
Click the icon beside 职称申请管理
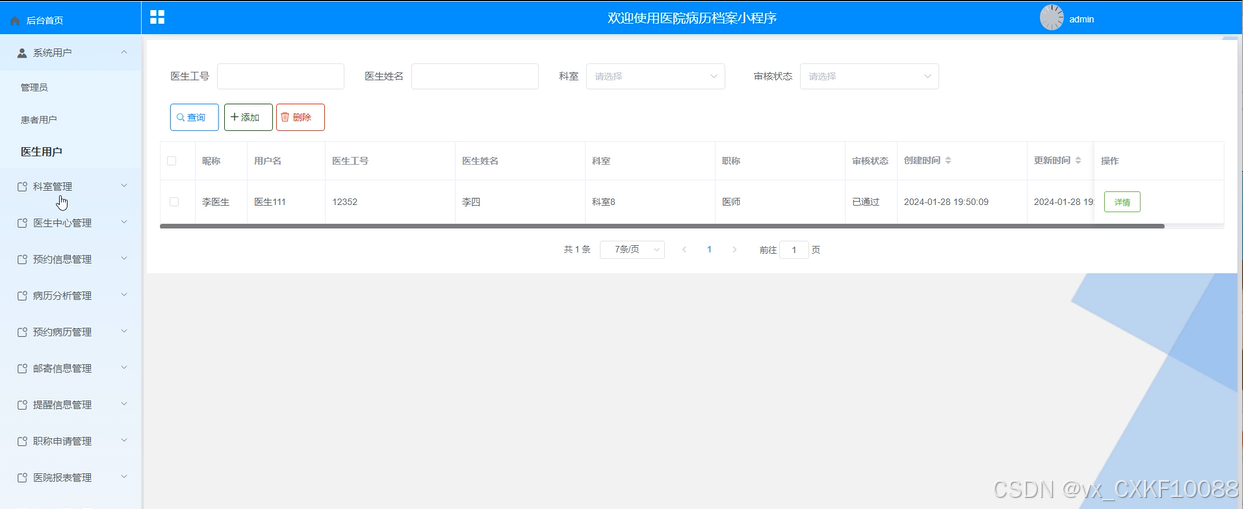point(22,441)
